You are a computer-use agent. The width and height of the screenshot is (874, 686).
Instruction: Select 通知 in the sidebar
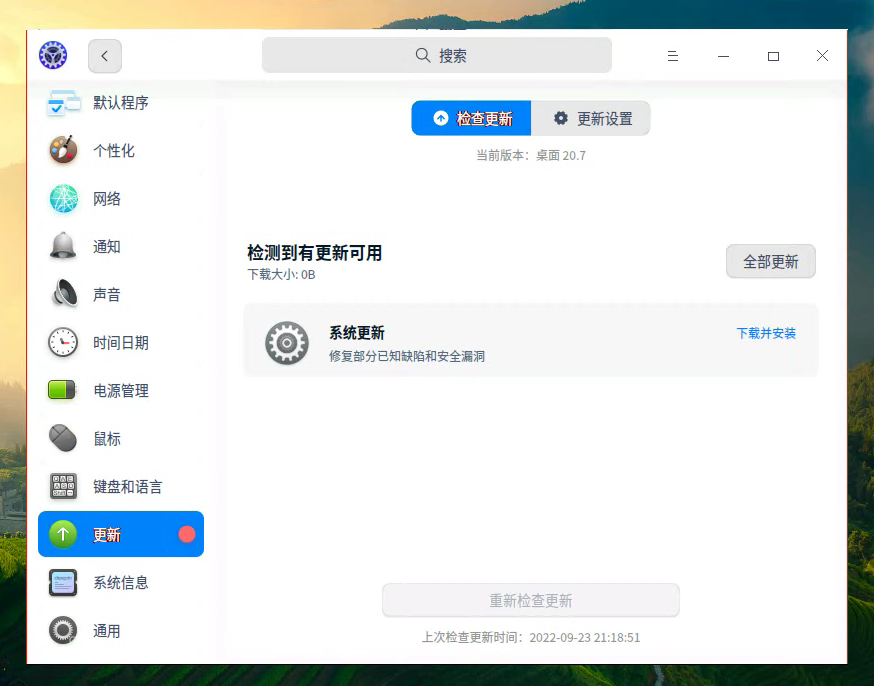pyautogui.click(x=121, y=246)
